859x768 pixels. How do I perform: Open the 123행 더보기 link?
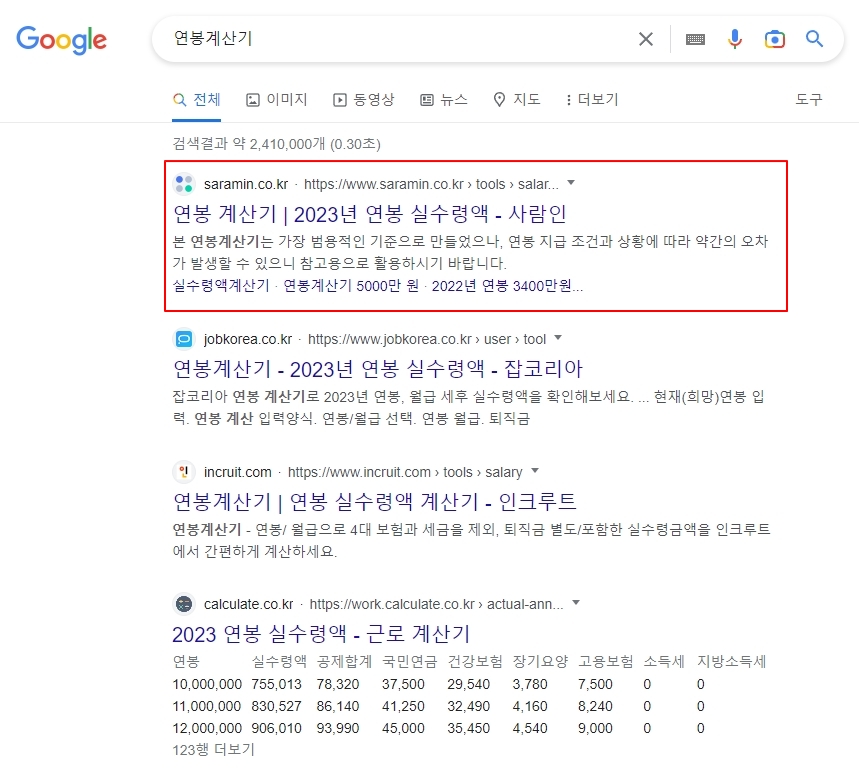(214, 749)
